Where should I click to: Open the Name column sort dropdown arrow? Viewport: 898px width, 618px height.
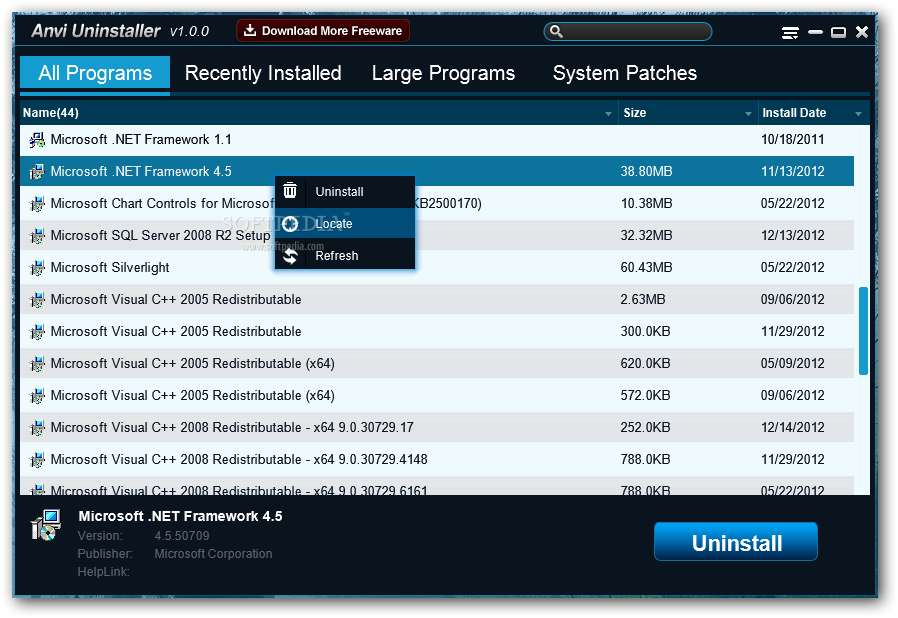[608, 114]
